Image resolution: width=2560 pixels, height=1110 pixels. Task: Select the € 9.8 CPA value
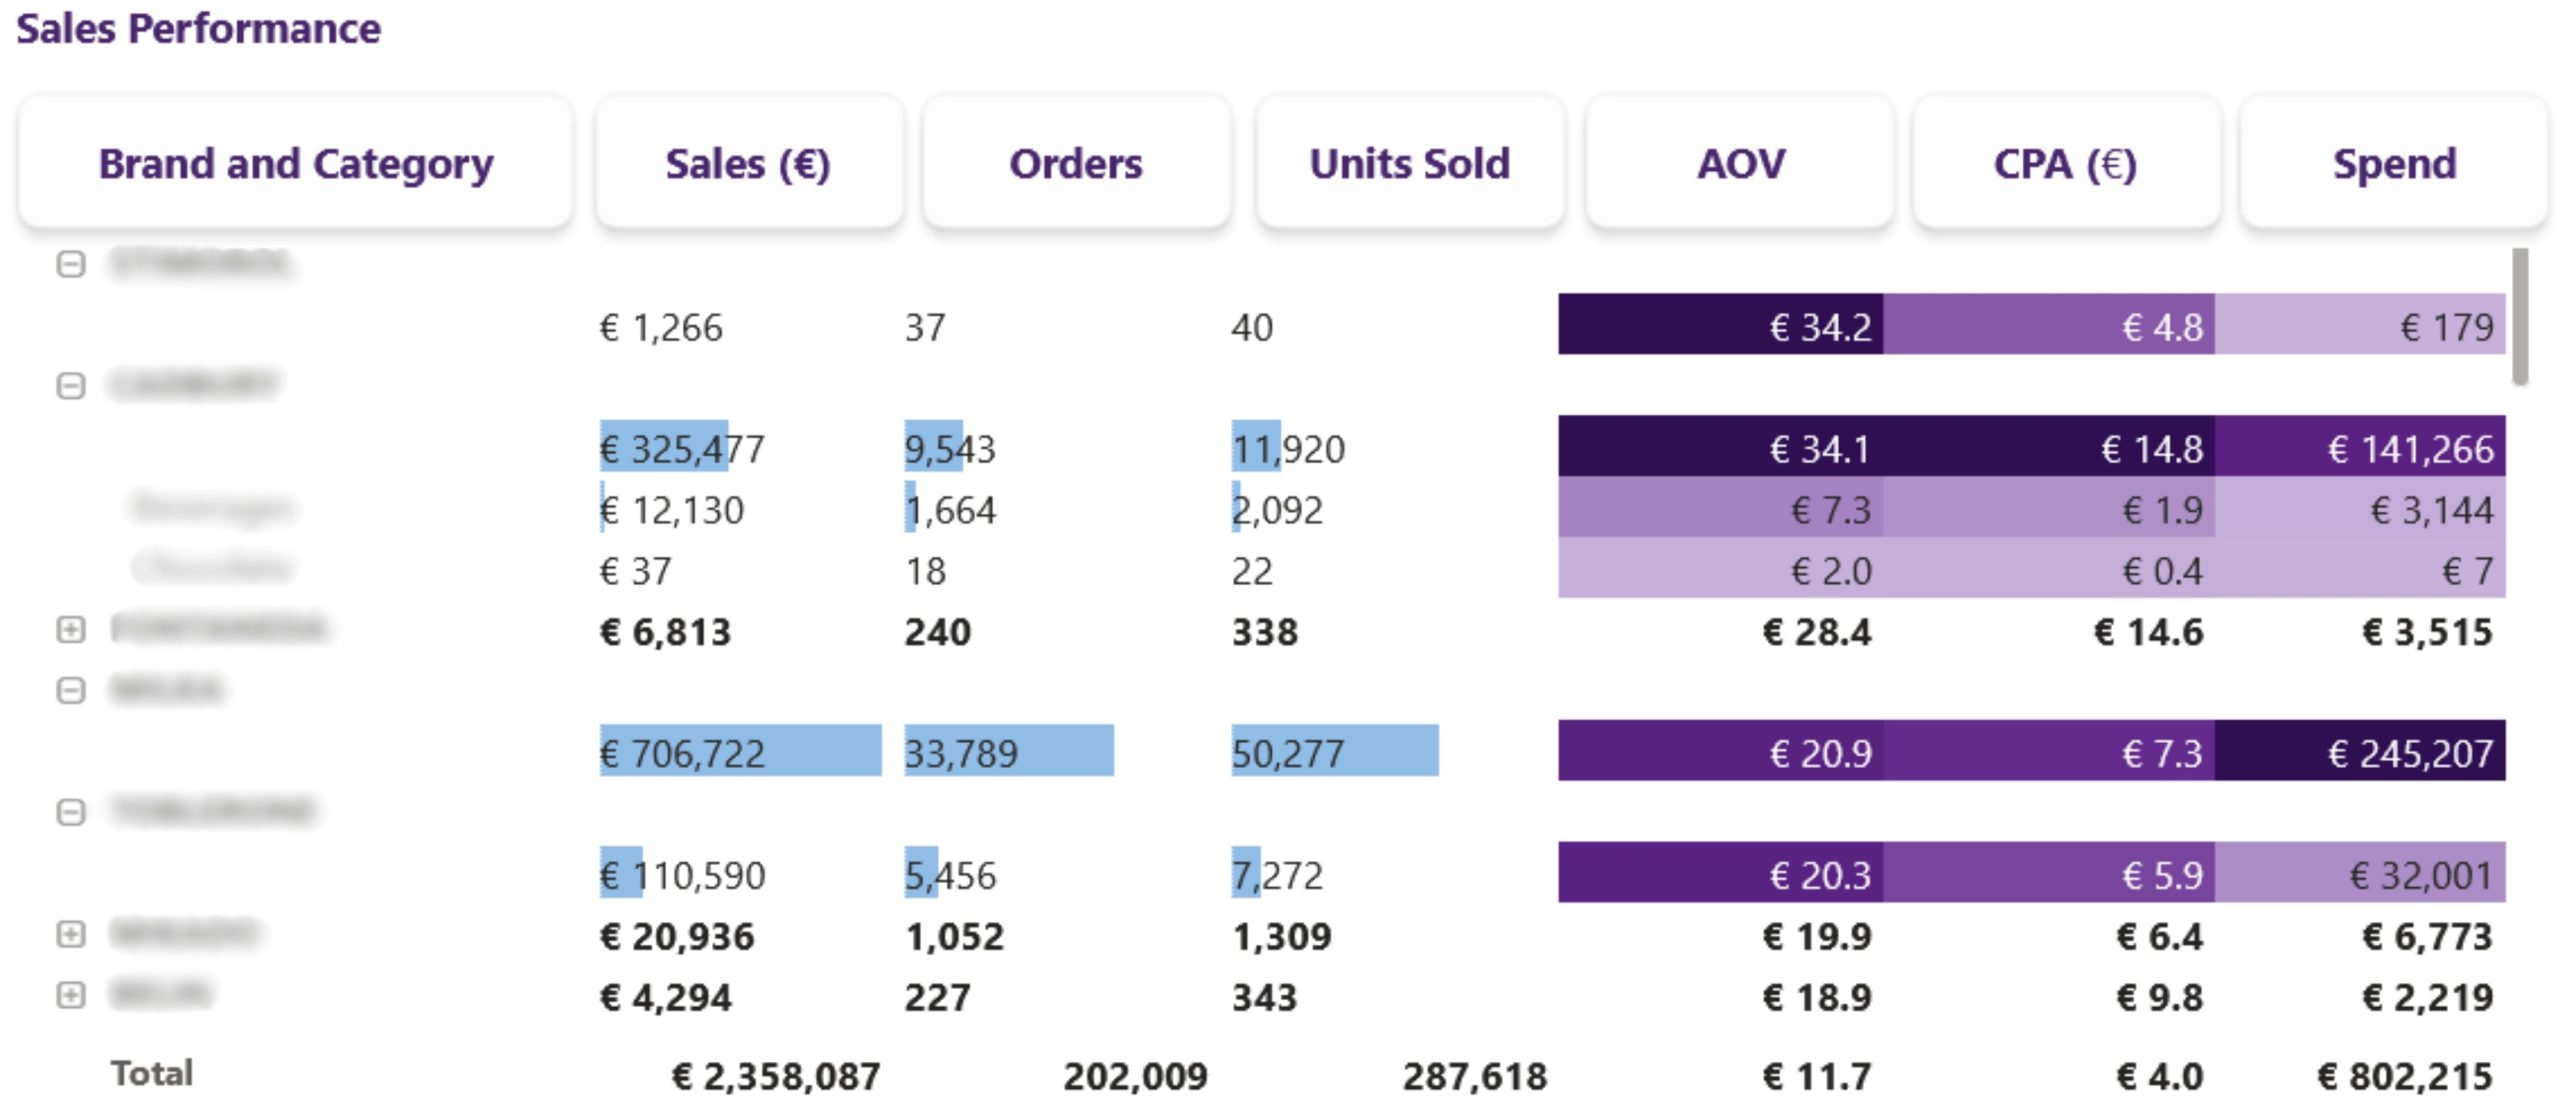tap(2159, 998)
